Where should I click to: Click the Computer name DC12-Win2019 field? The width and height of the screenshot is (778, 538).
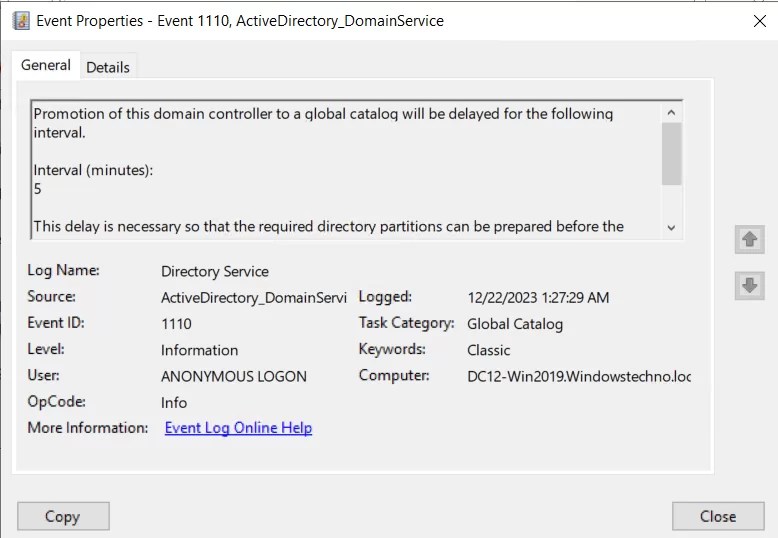coord(579,376)
